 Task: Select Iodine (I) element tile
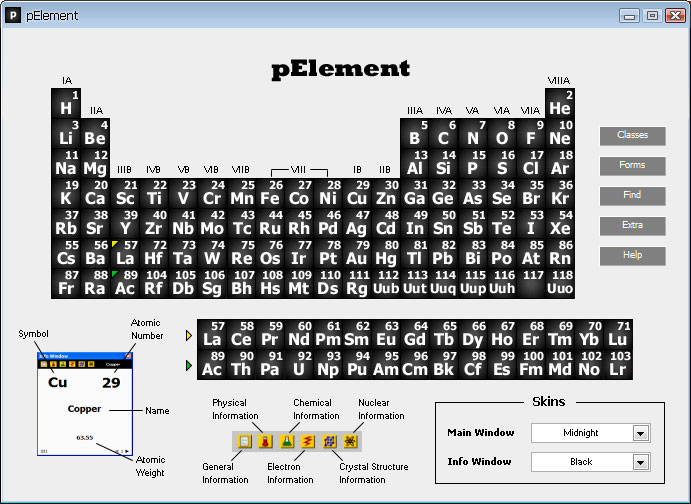[x=531, y=223]
